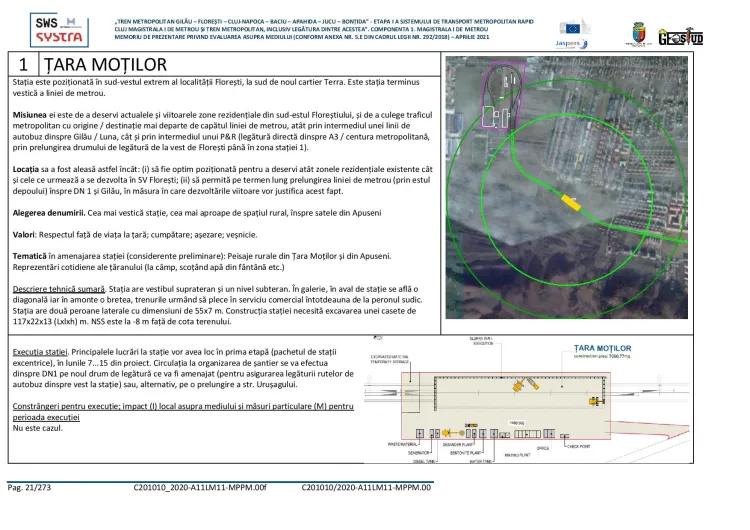This screenshot has width=750, height=530.
Task: Click the underlined 'Execuția stației' text
Action: 40,354
